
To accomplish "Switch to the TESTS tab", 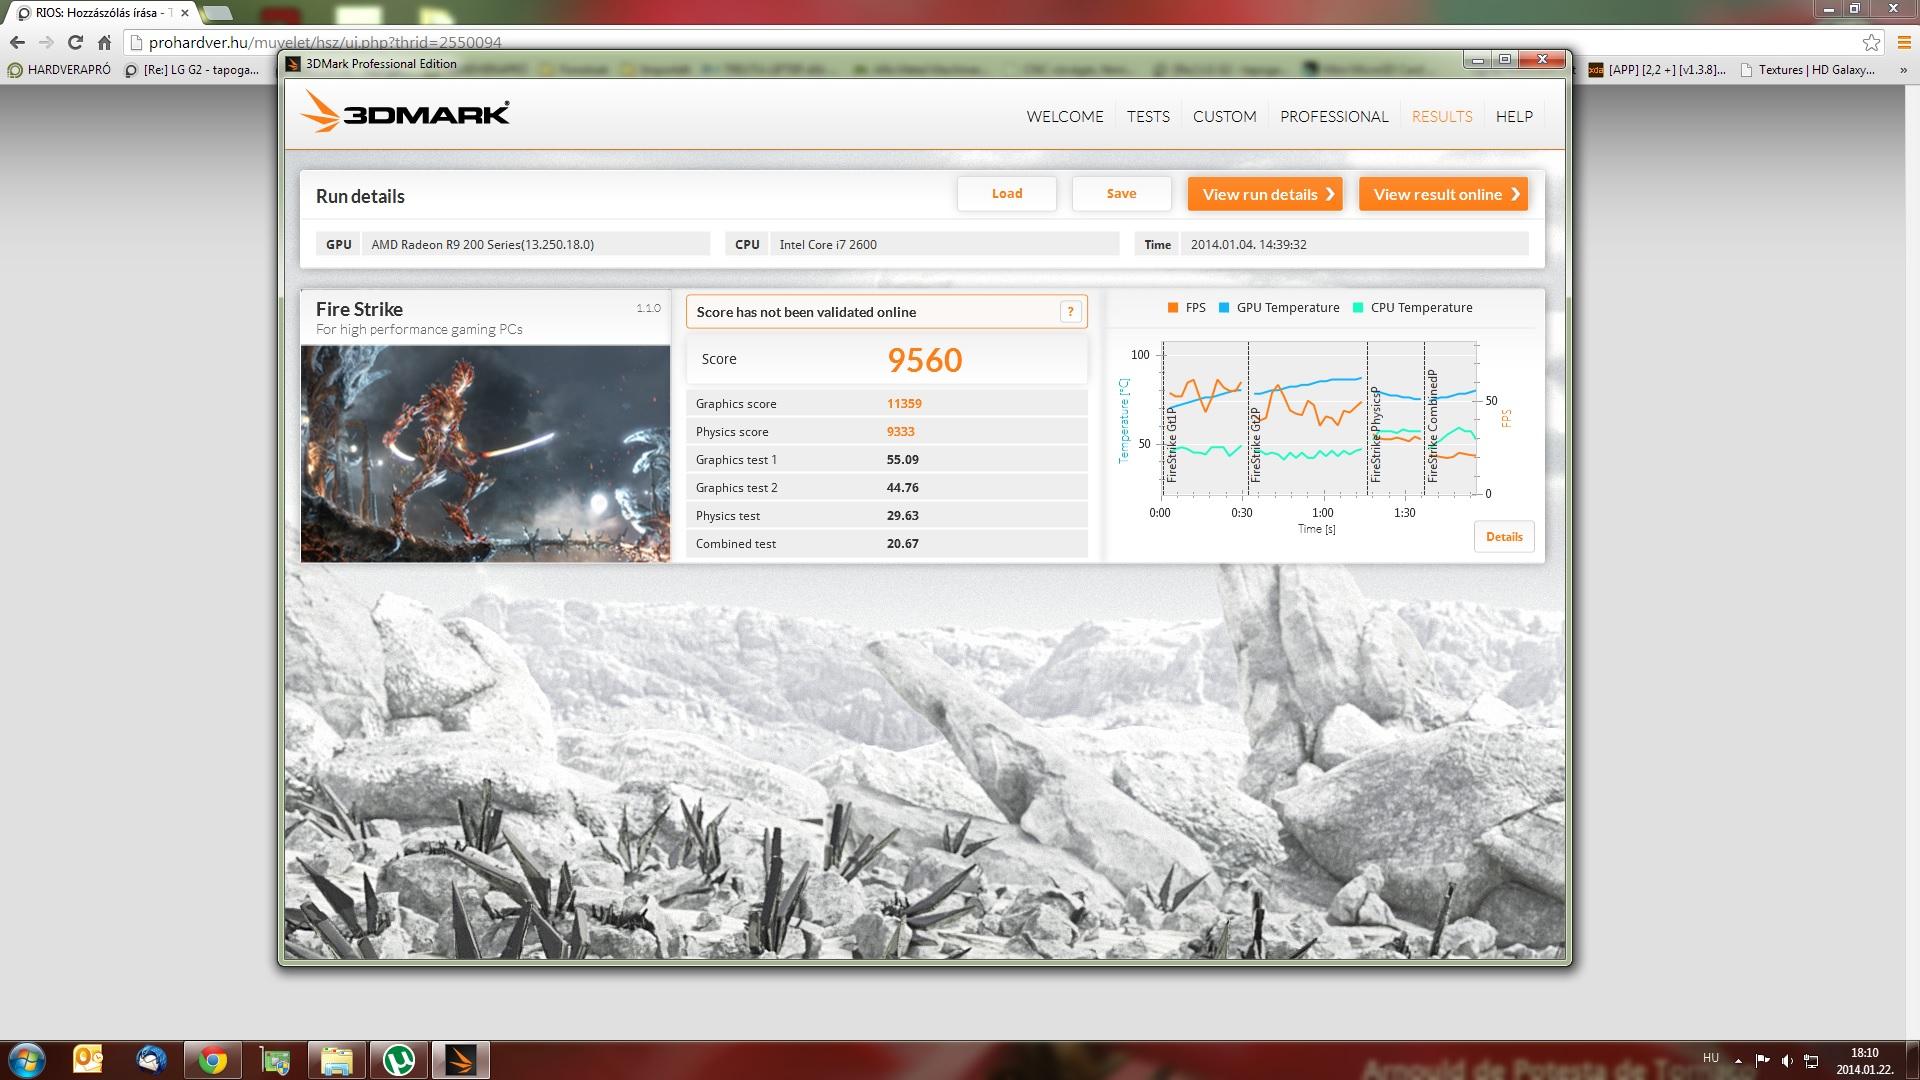I will pyautogui.click(x=1148, y=116).
